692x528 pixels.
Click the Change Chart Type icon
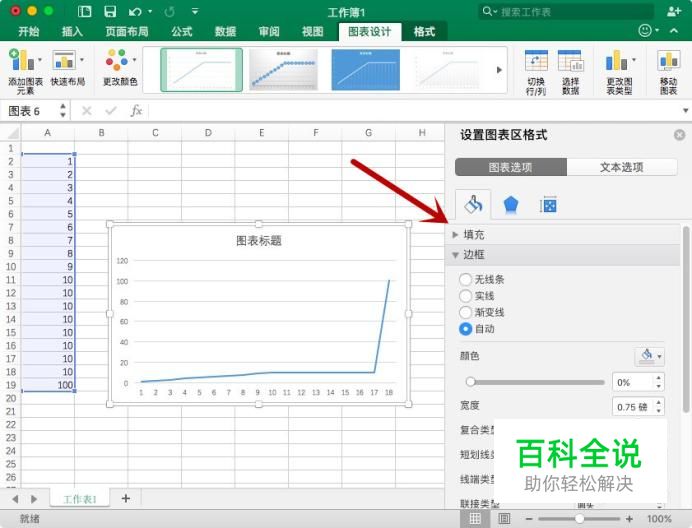tap(616, 60)
